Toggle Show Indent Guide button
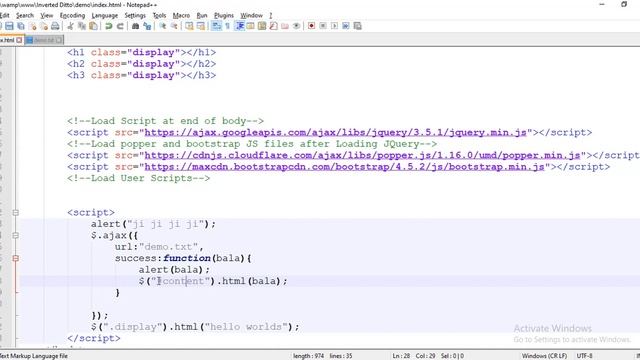This screenshot has width=640, height=360. [240, 26]
